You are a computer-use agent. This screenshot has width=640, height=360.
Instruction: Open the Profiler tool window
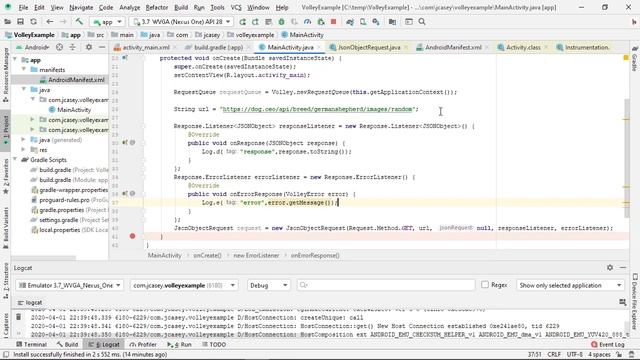[143, 344]
